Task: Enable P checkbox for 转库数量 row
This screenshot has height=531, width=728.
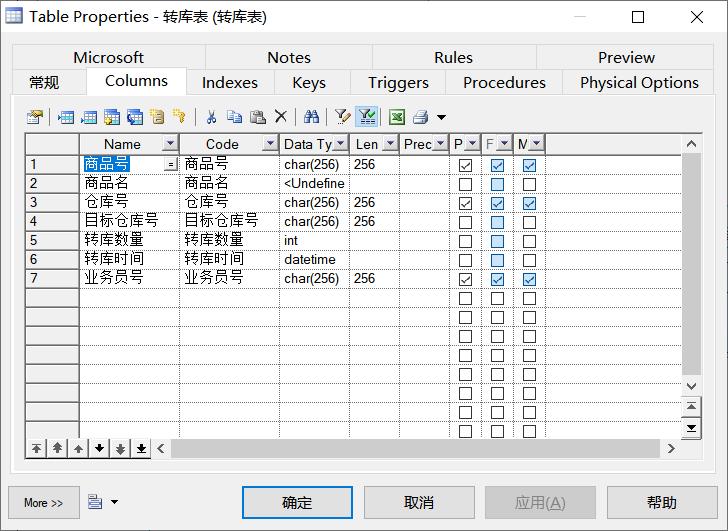Action: tap(465, 241)
